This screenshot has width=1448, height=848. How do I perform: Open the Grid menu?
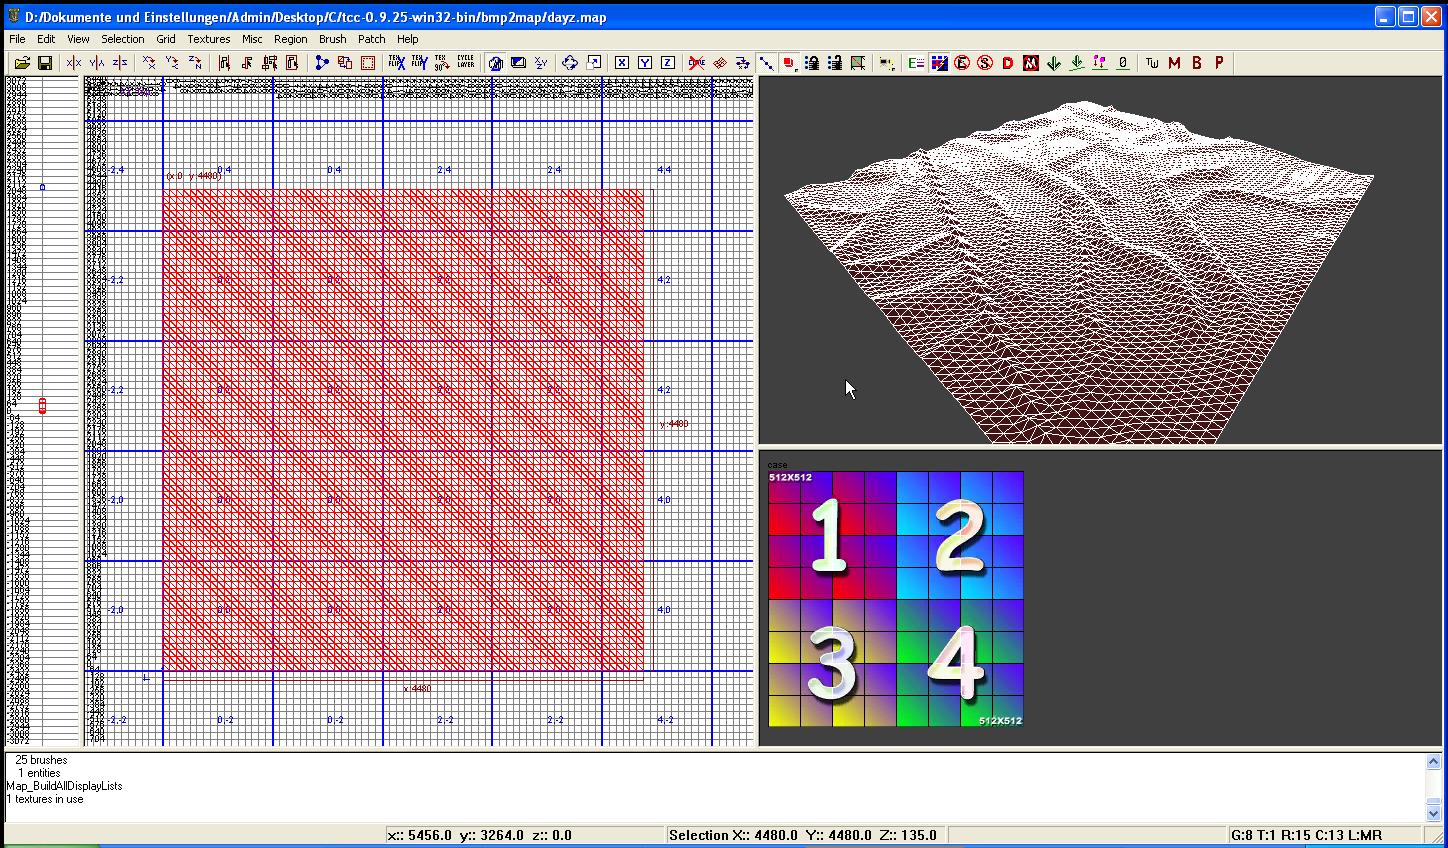166,39
